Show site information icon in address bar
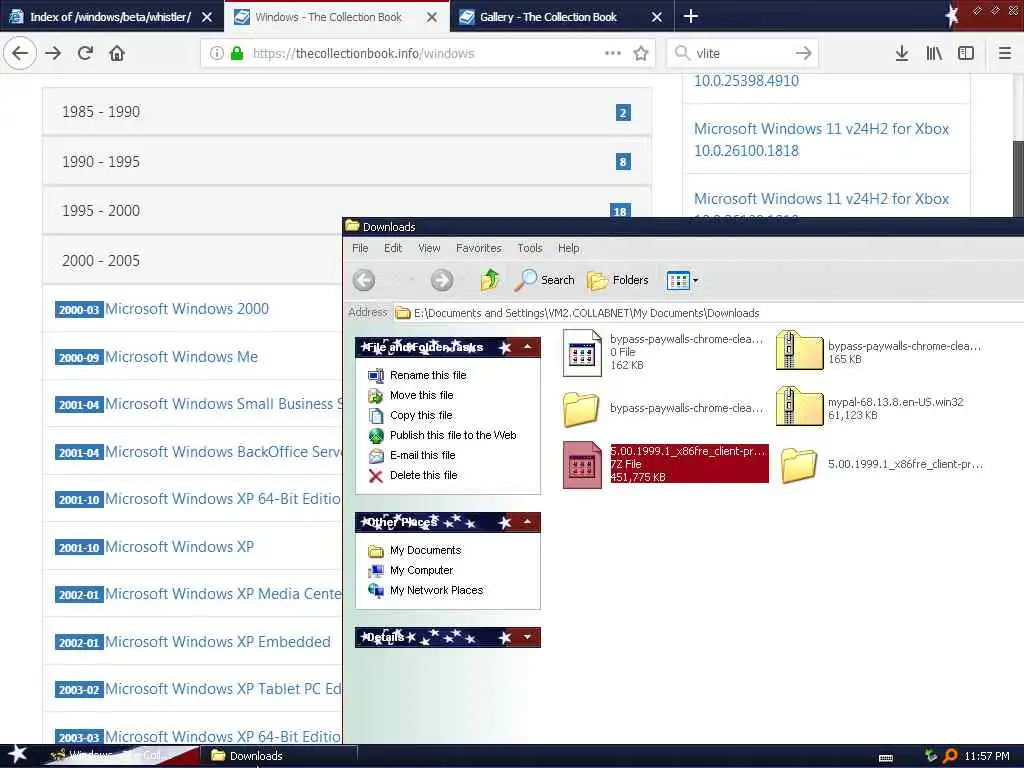The width and height of the screenshot is (1024, 768). pos(216,53)
